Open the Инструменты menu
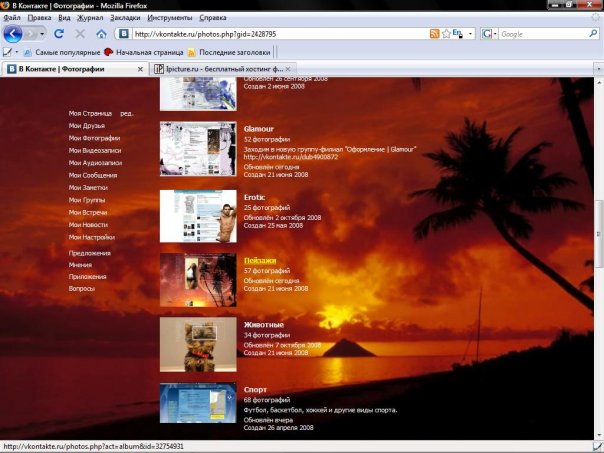This screenshot has height=453, width=604. pos(169,18)
